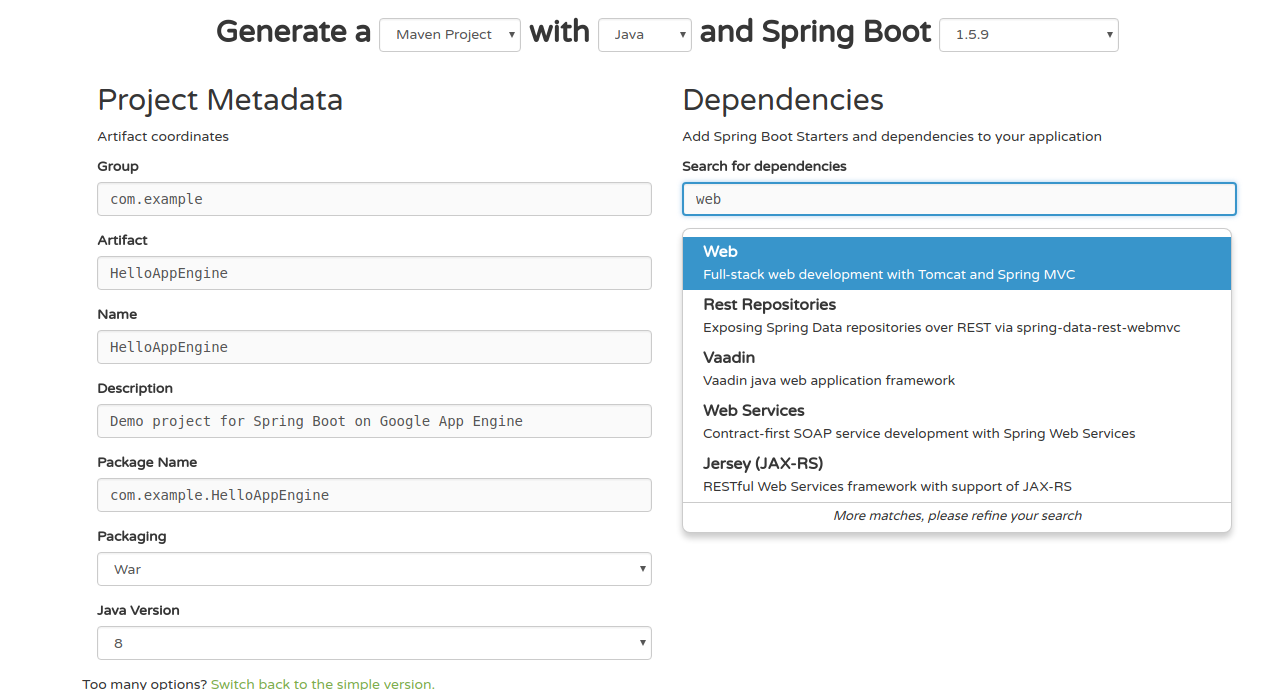Click 'Add Spring Boot Starters and dependencies' text

coord(892,136)
